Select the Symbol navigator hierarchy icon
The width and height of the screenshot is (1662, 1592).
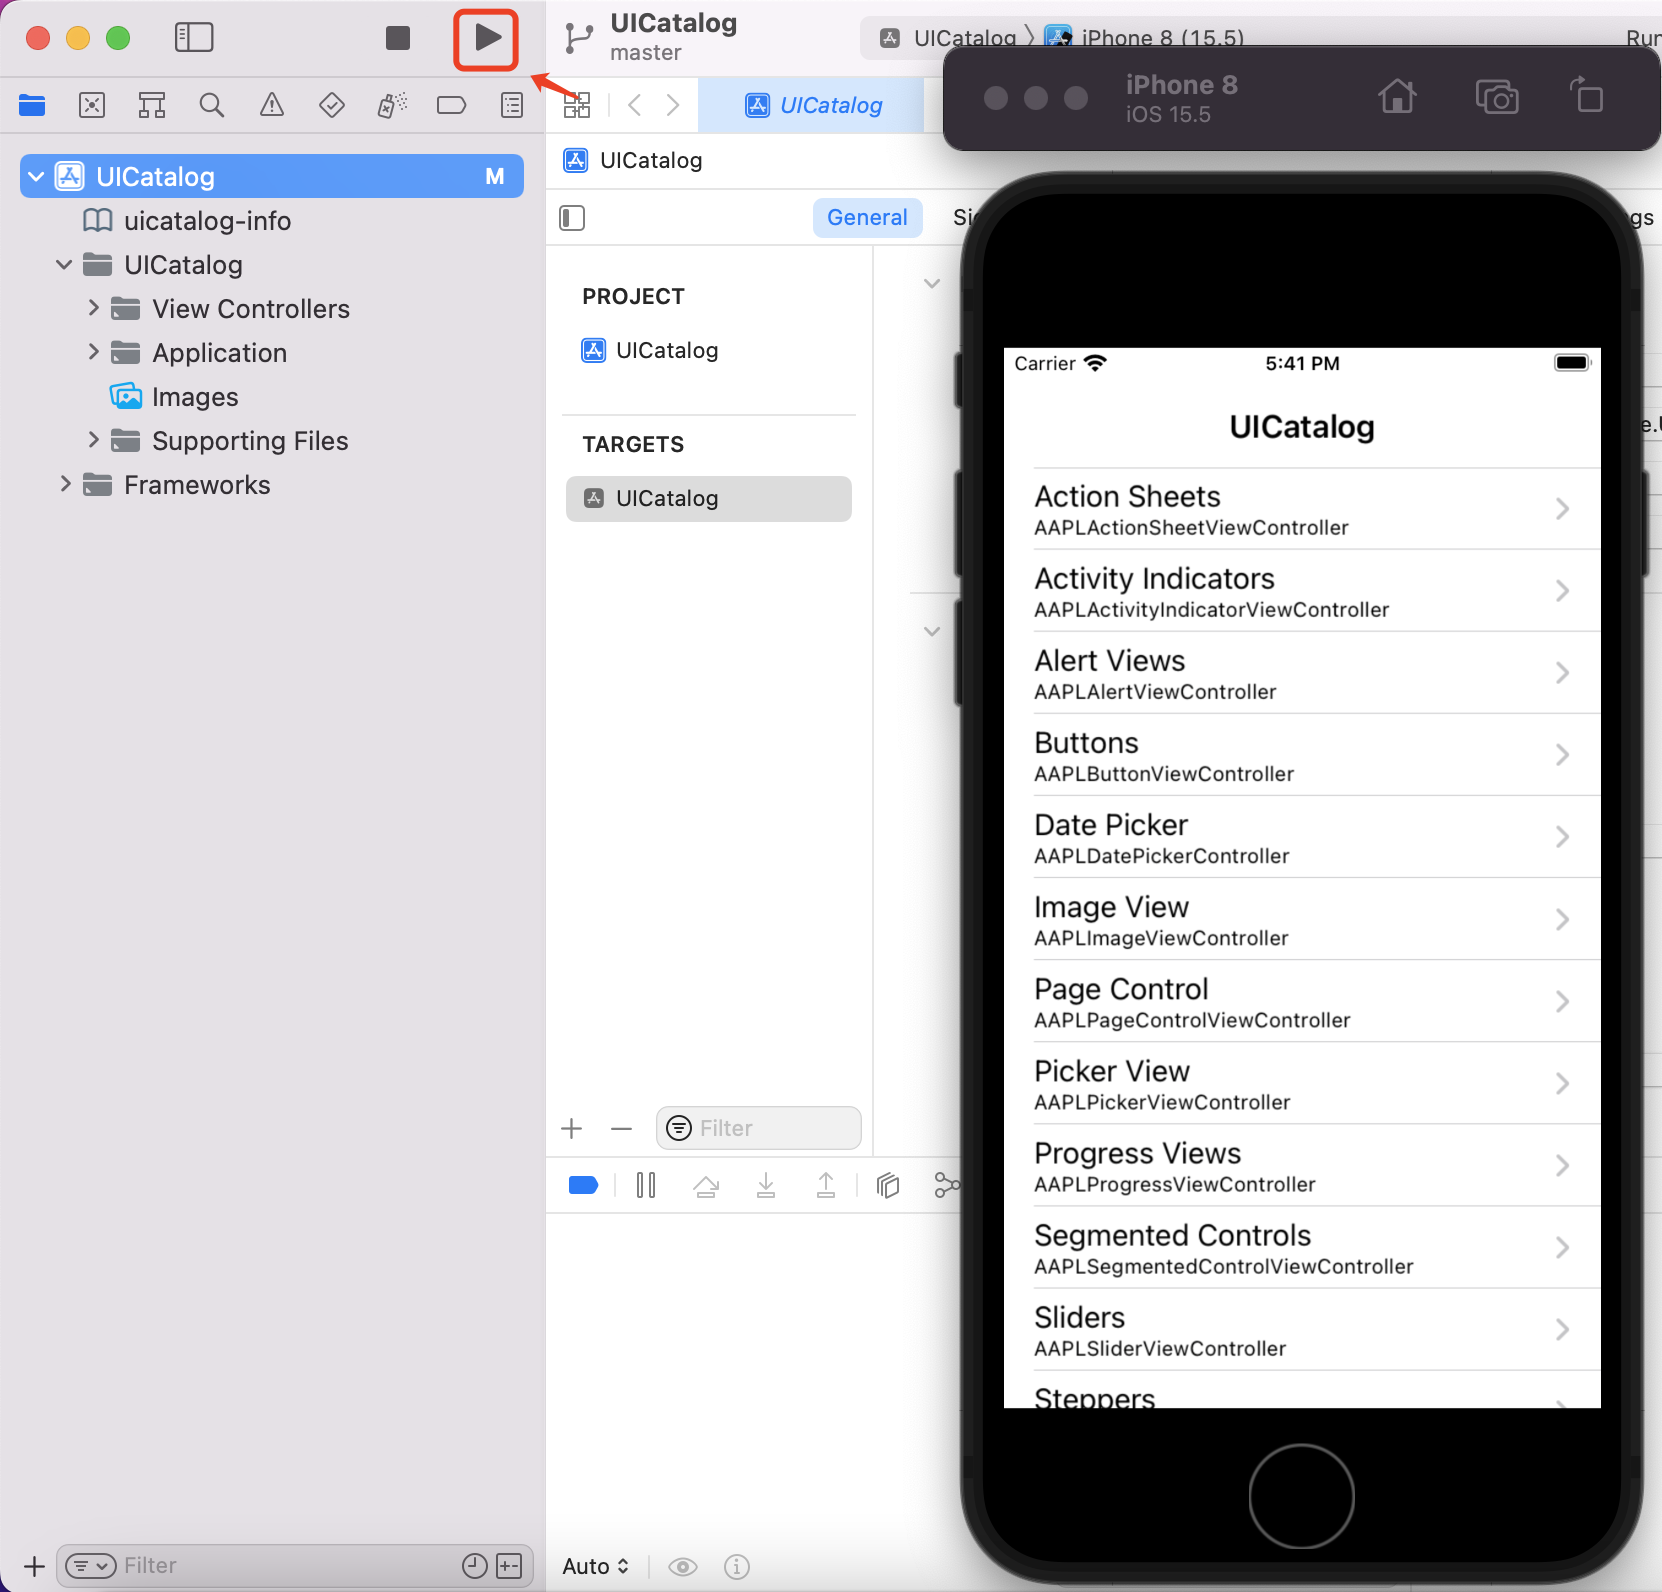(x=152, y=104)
